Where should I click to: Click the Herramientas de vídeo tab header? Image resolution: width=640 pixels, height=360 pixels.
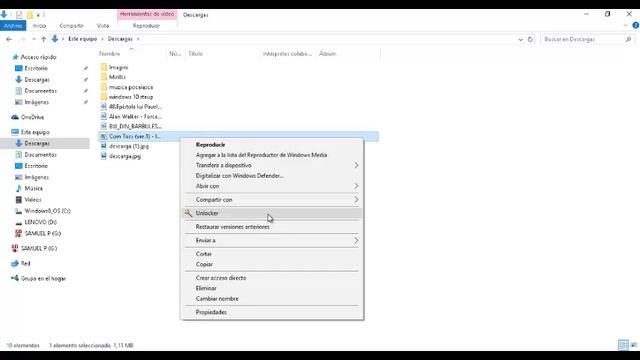point(147,14)
